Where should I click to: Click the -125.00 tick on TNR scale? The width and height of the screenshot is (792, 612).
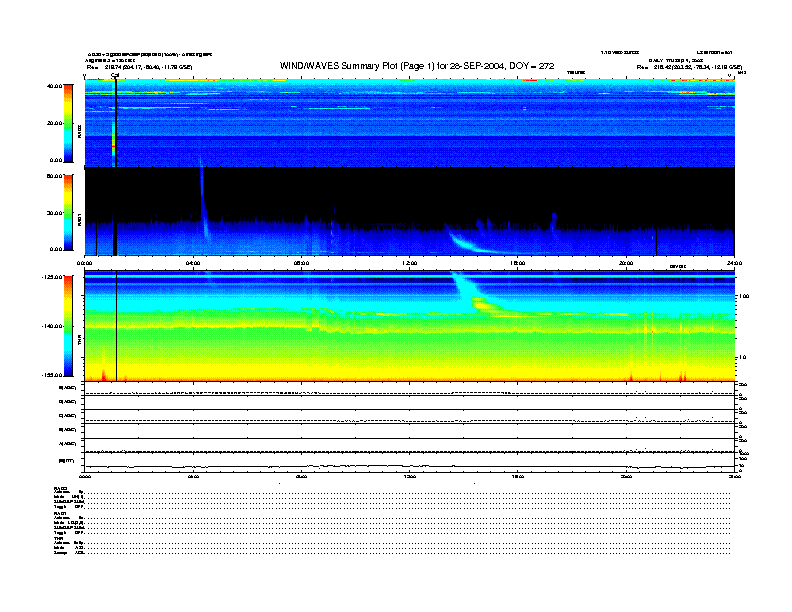(52, 276)
